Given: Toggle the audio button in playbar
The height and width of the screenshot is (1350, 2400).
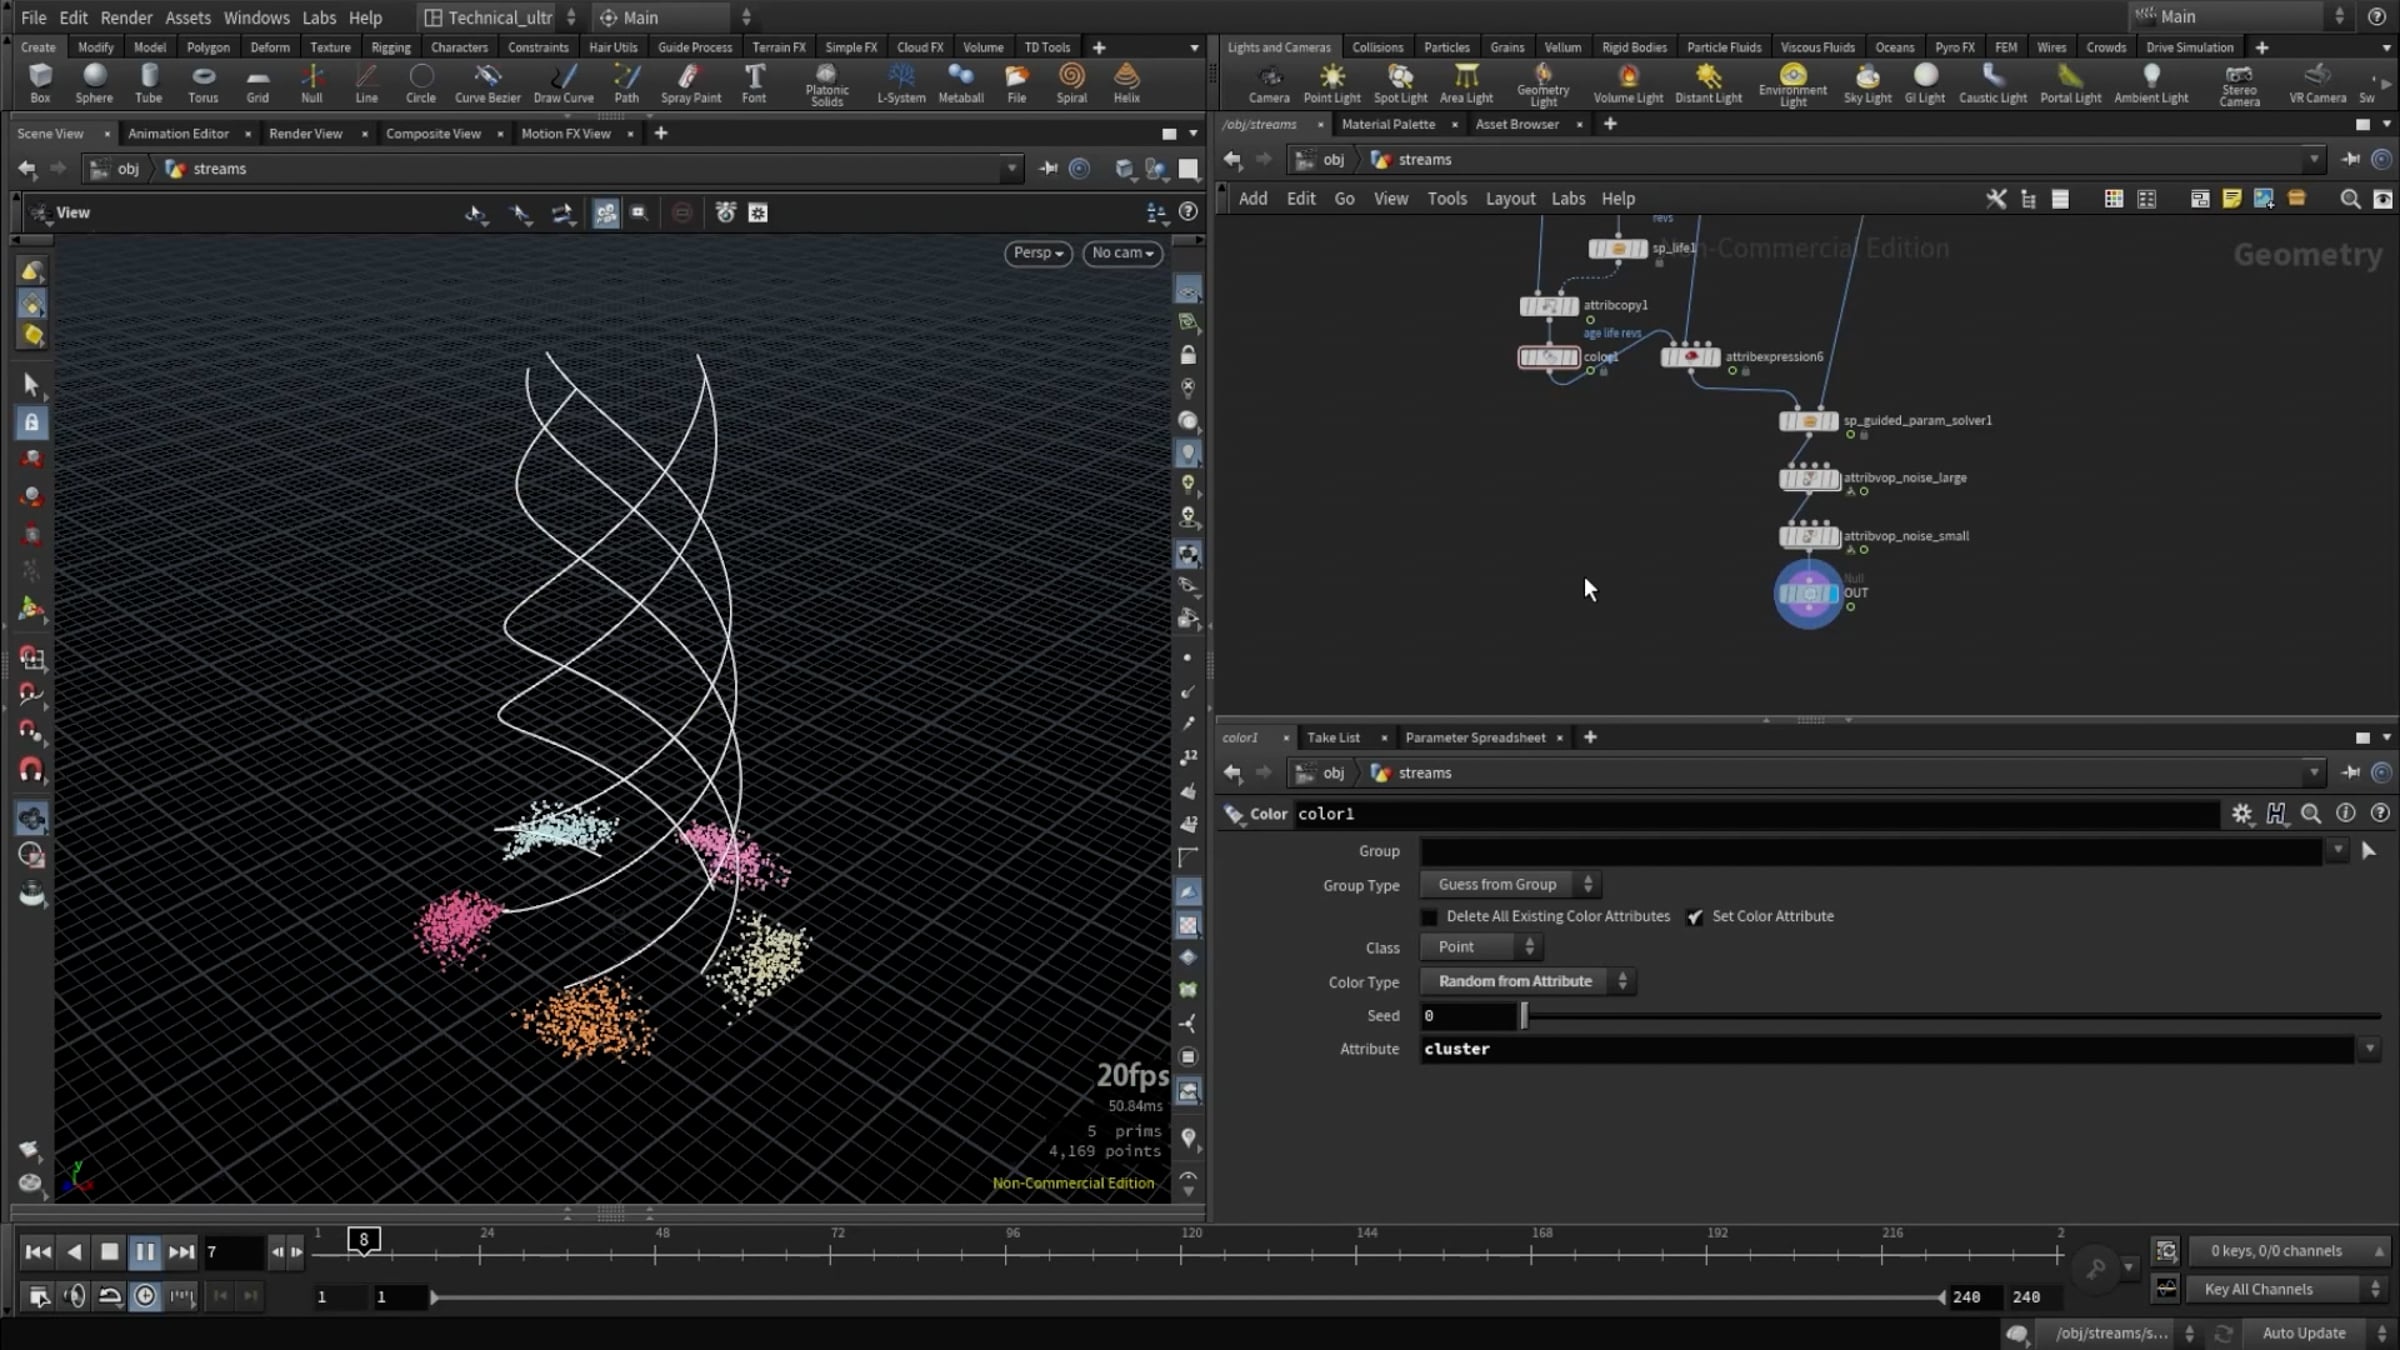Looking at the screenshot, I should 74,1296.
